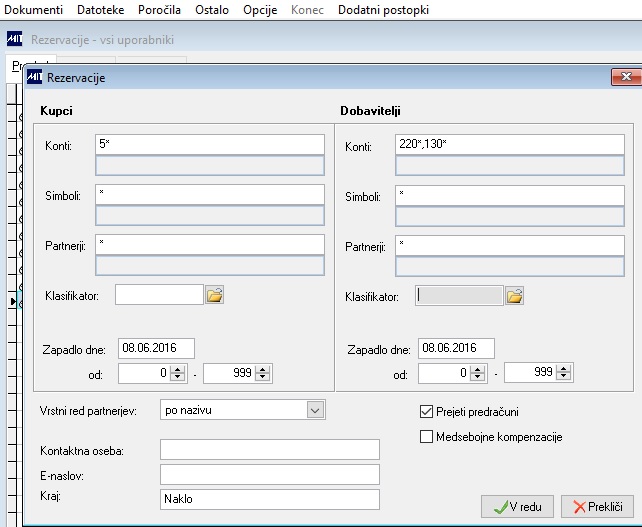Uncheck the Prejeti predračuni checkbox

(426, 412)
